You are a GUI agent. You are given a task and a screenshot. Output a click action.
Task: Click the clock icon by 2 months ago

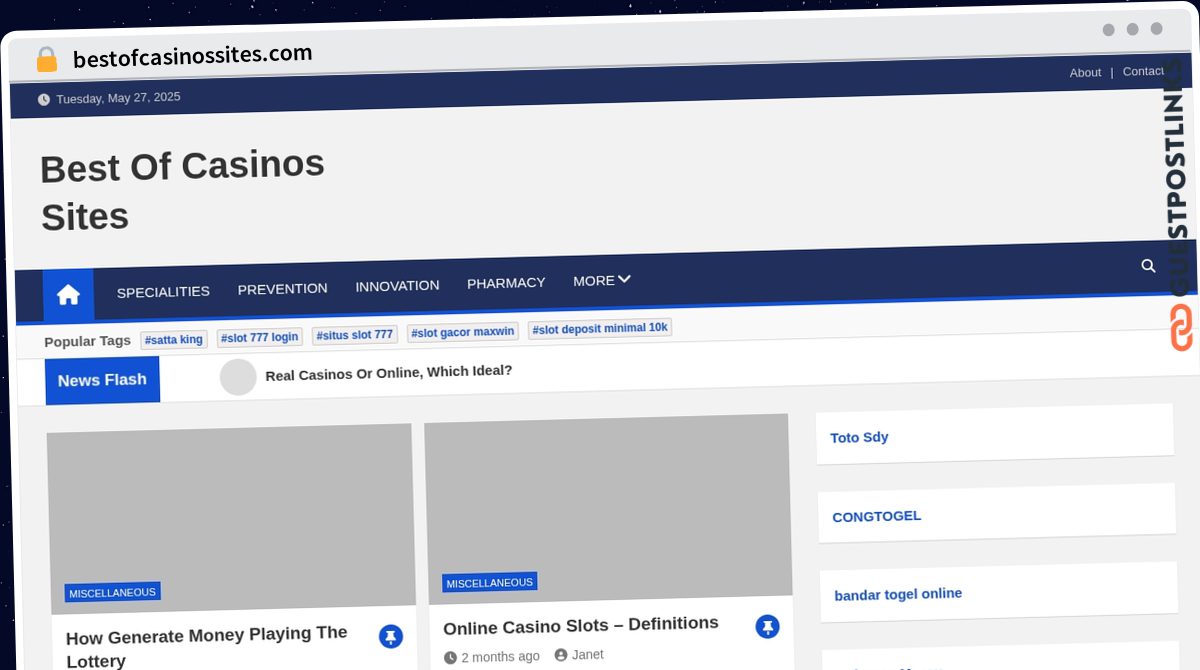[450, 658]
